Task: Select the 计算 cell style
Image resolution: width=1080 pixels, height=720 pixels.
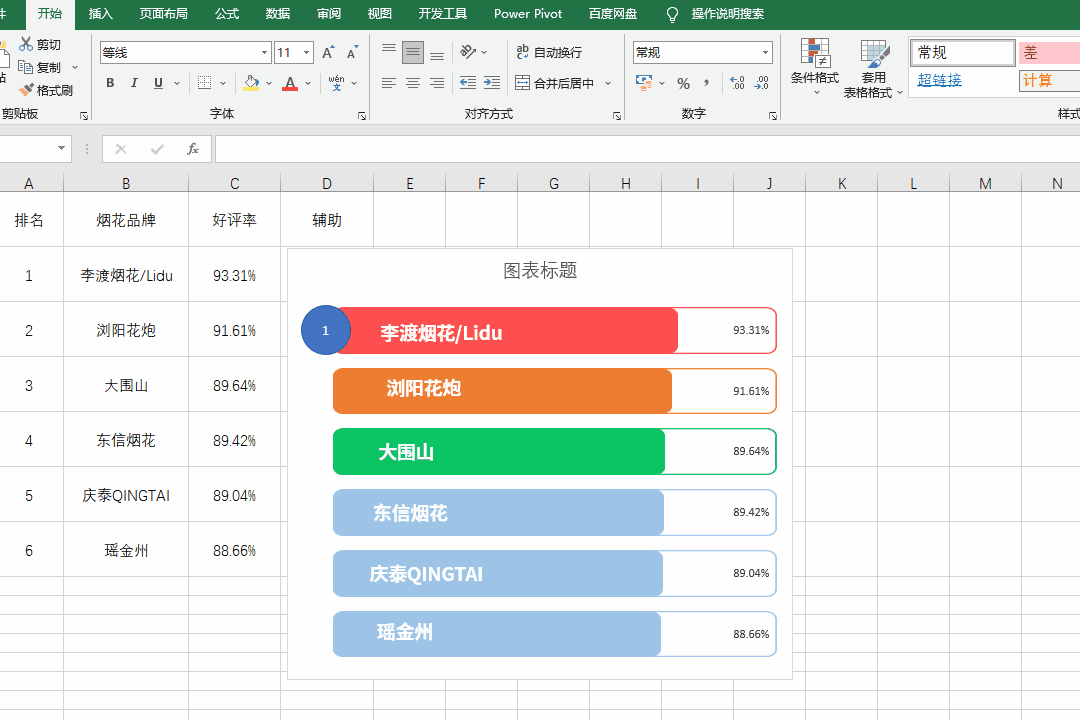Action: point(1049,80)
